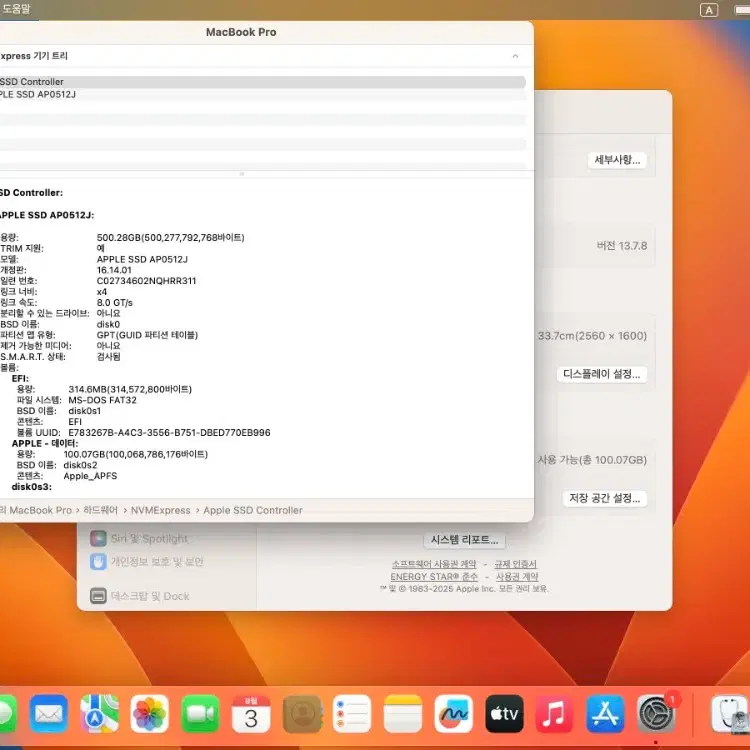Click the 데스크탑 및 Dock sidebar icon

coord(98,596)
